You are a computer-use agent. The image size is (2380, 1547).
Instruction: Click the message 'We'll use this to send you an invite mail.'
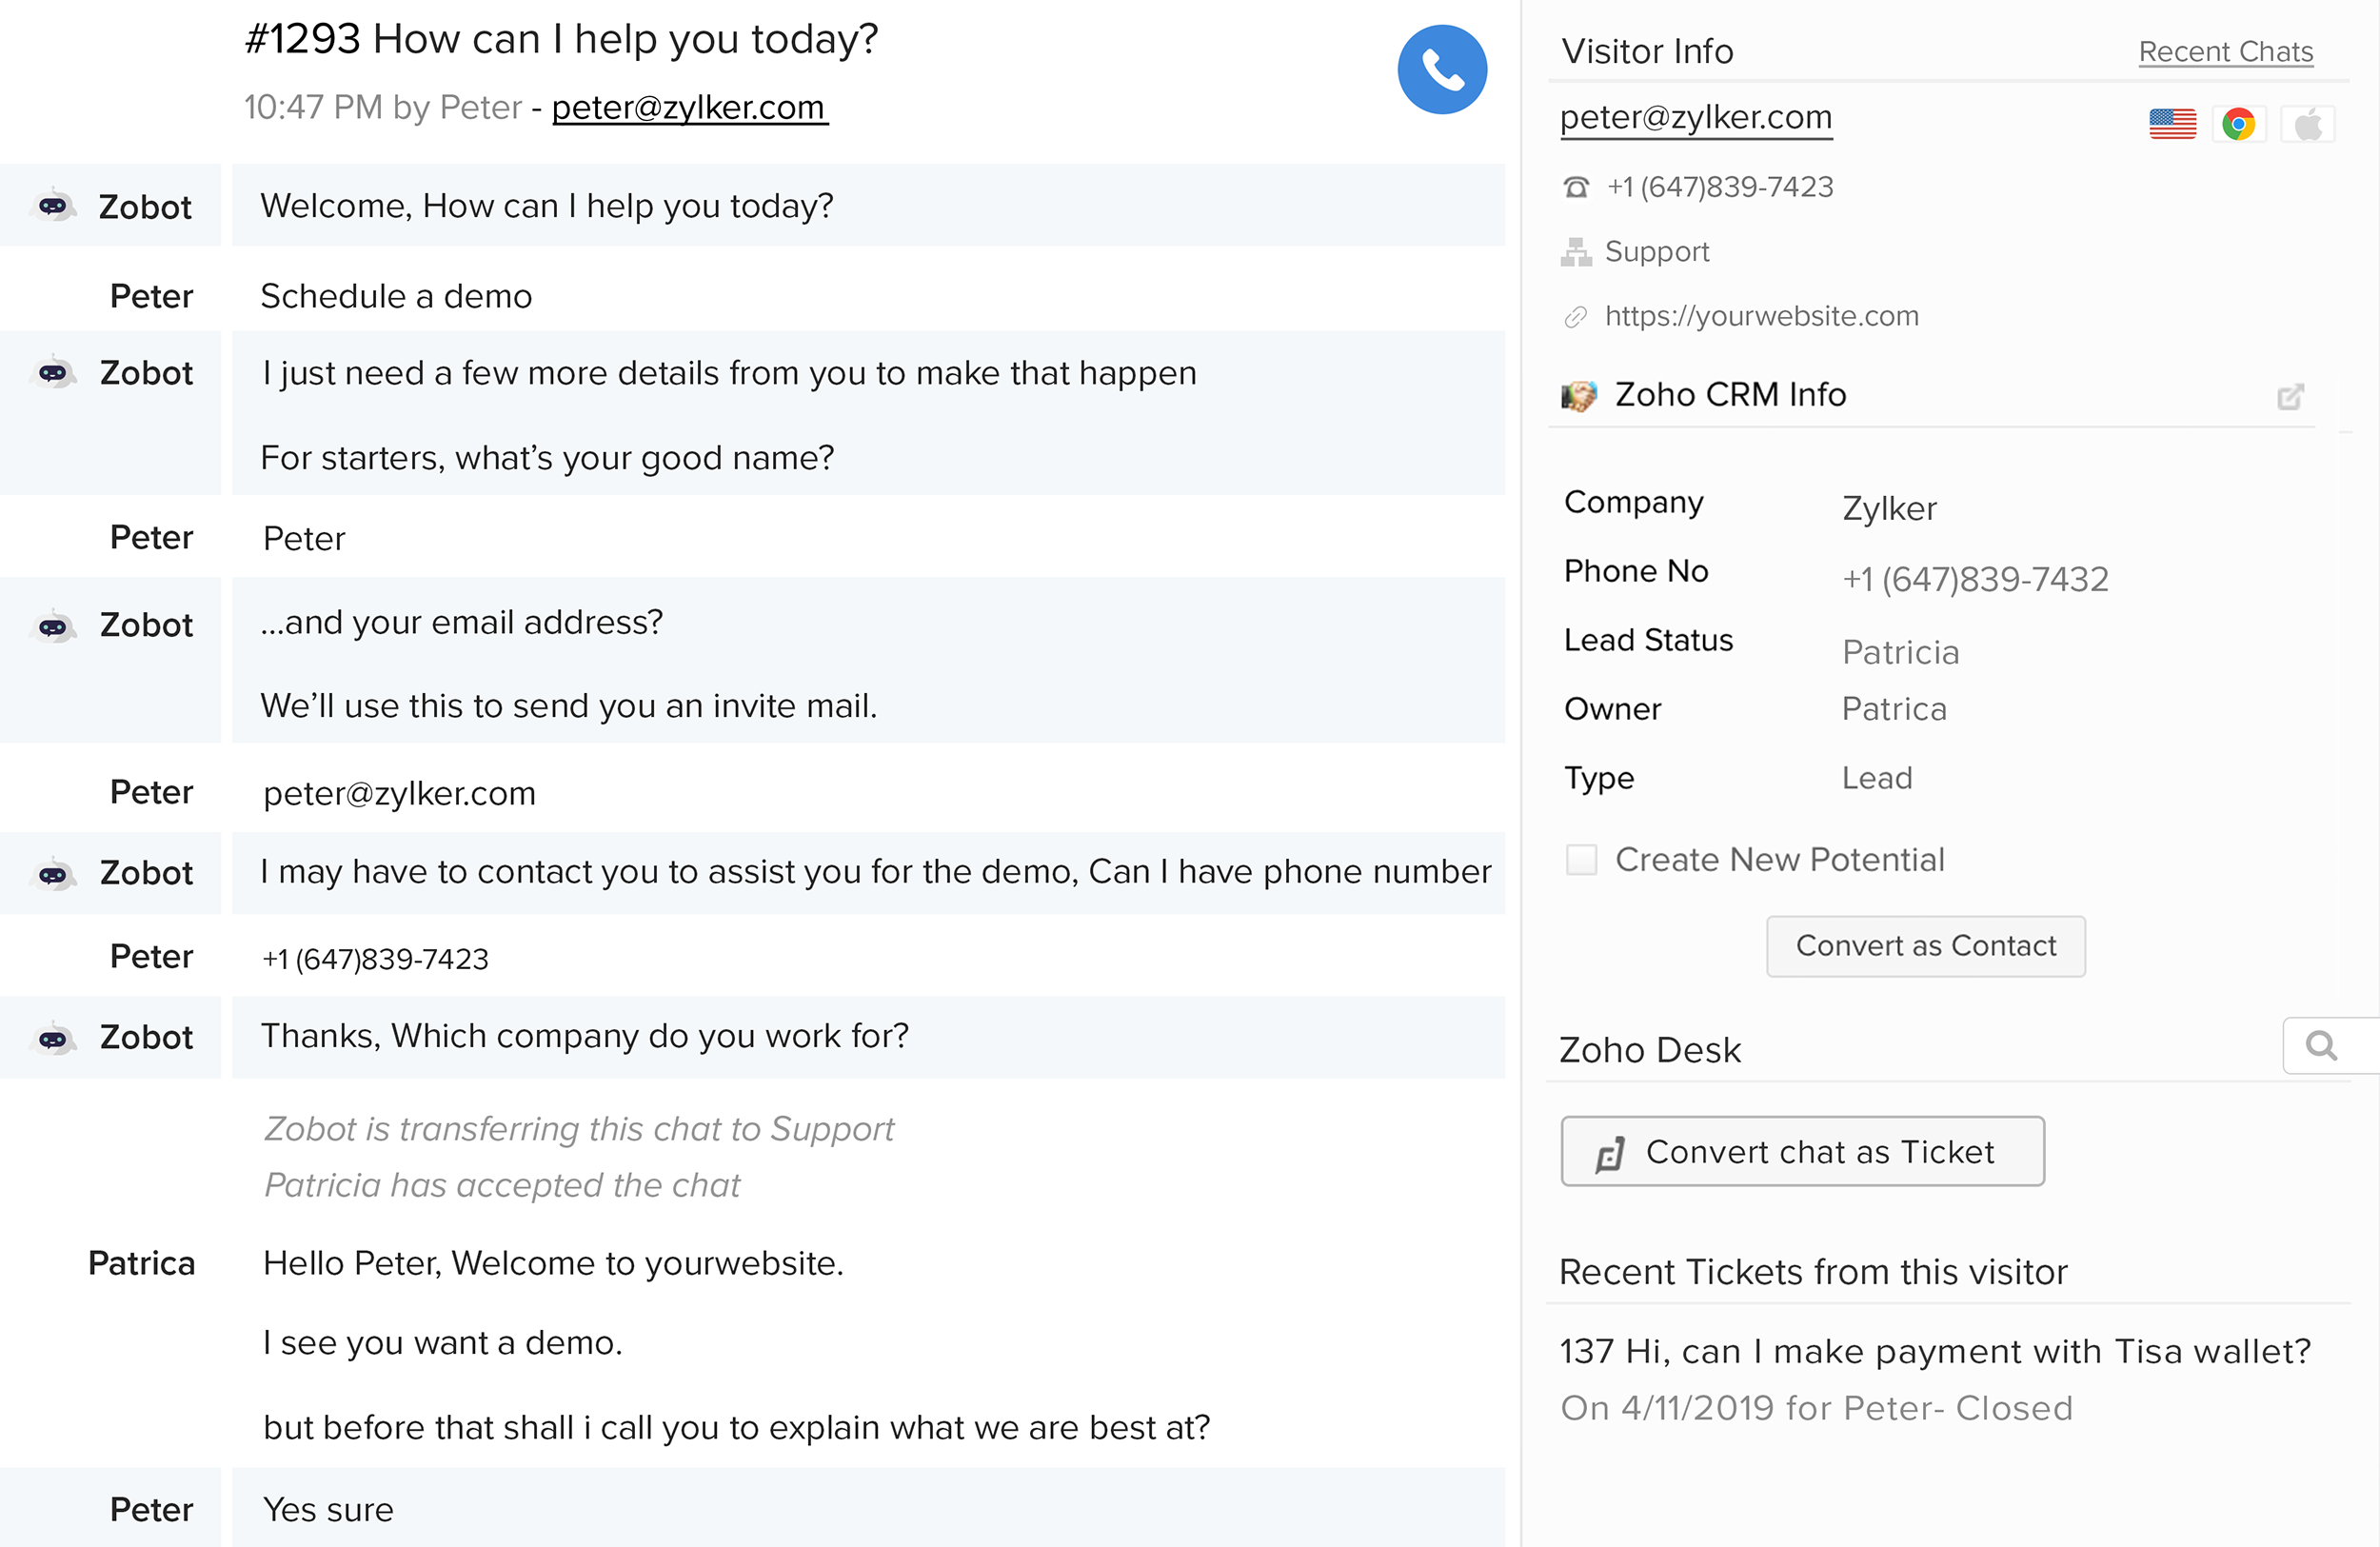(x=569, y=706)
